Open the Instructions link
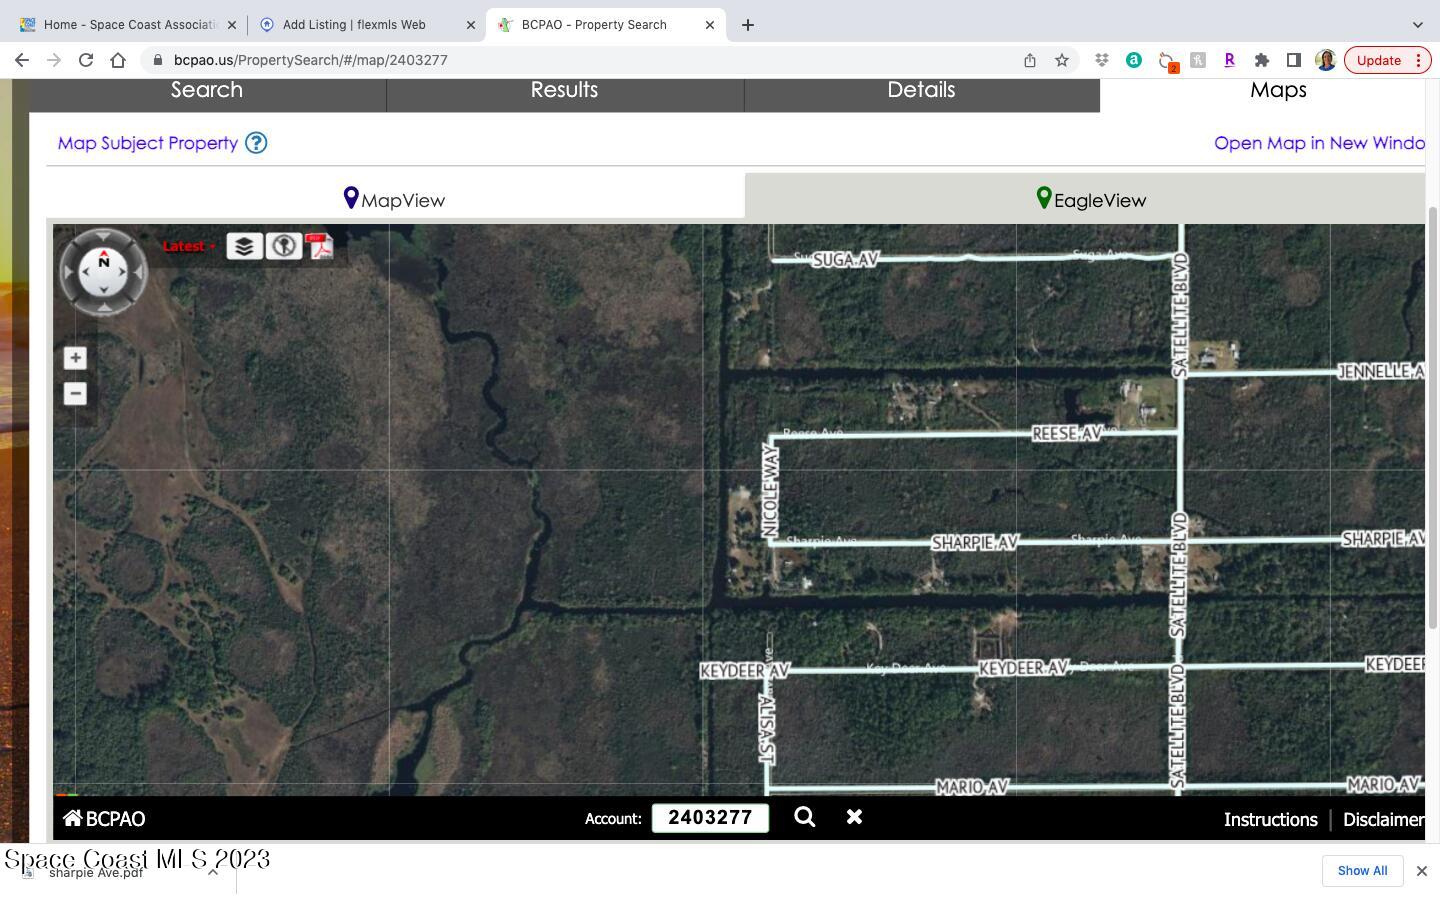1440x900 pixels. [1270, 820]
